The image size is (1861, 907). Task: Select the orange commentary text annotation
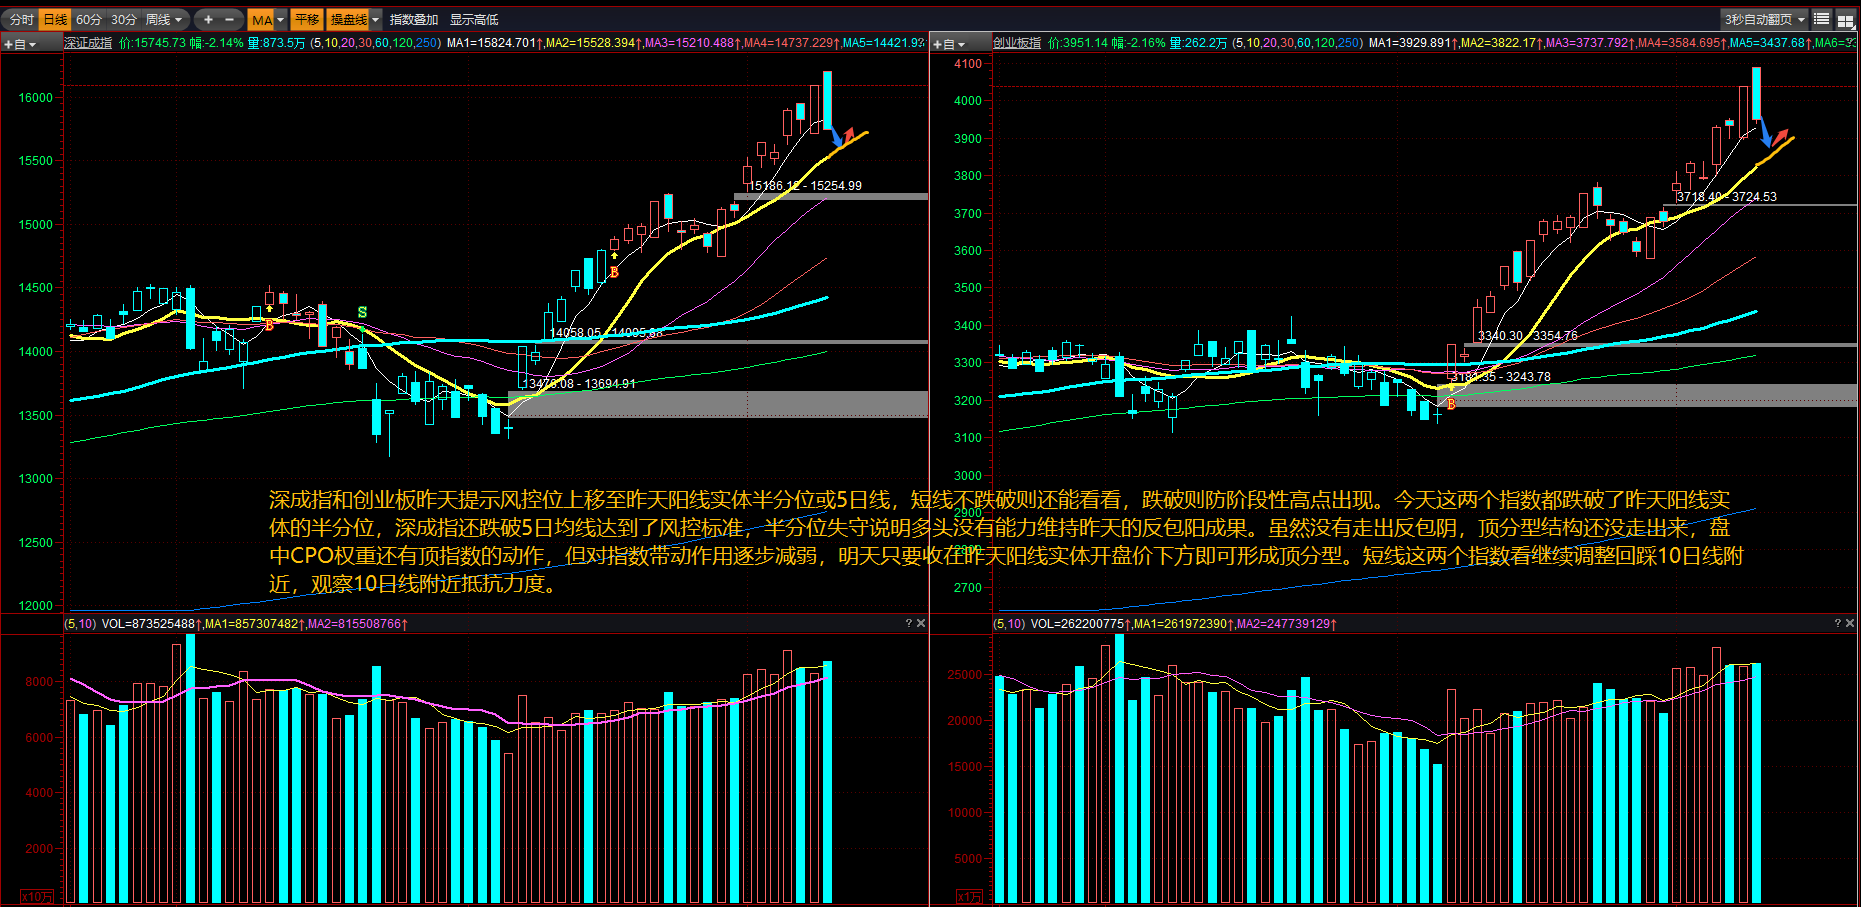1005,541
